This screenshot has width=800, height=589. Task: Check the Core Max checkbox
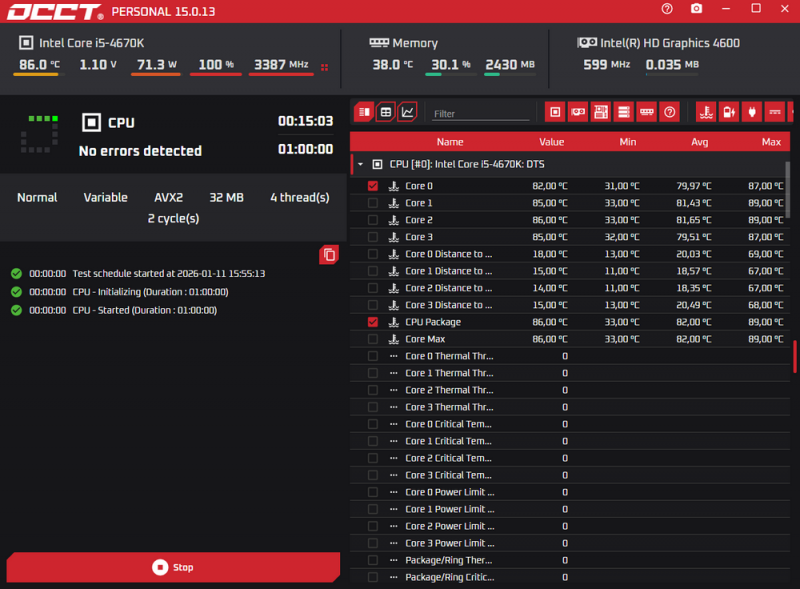tap(373, 339)
